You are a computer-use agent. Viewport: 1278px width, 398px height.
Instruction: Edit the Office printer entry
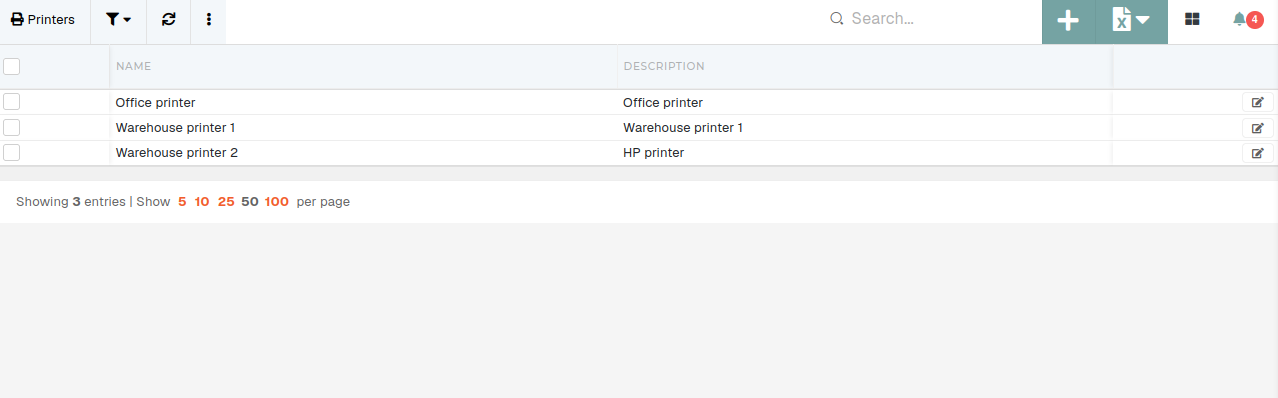click(x=1257, y=102)
